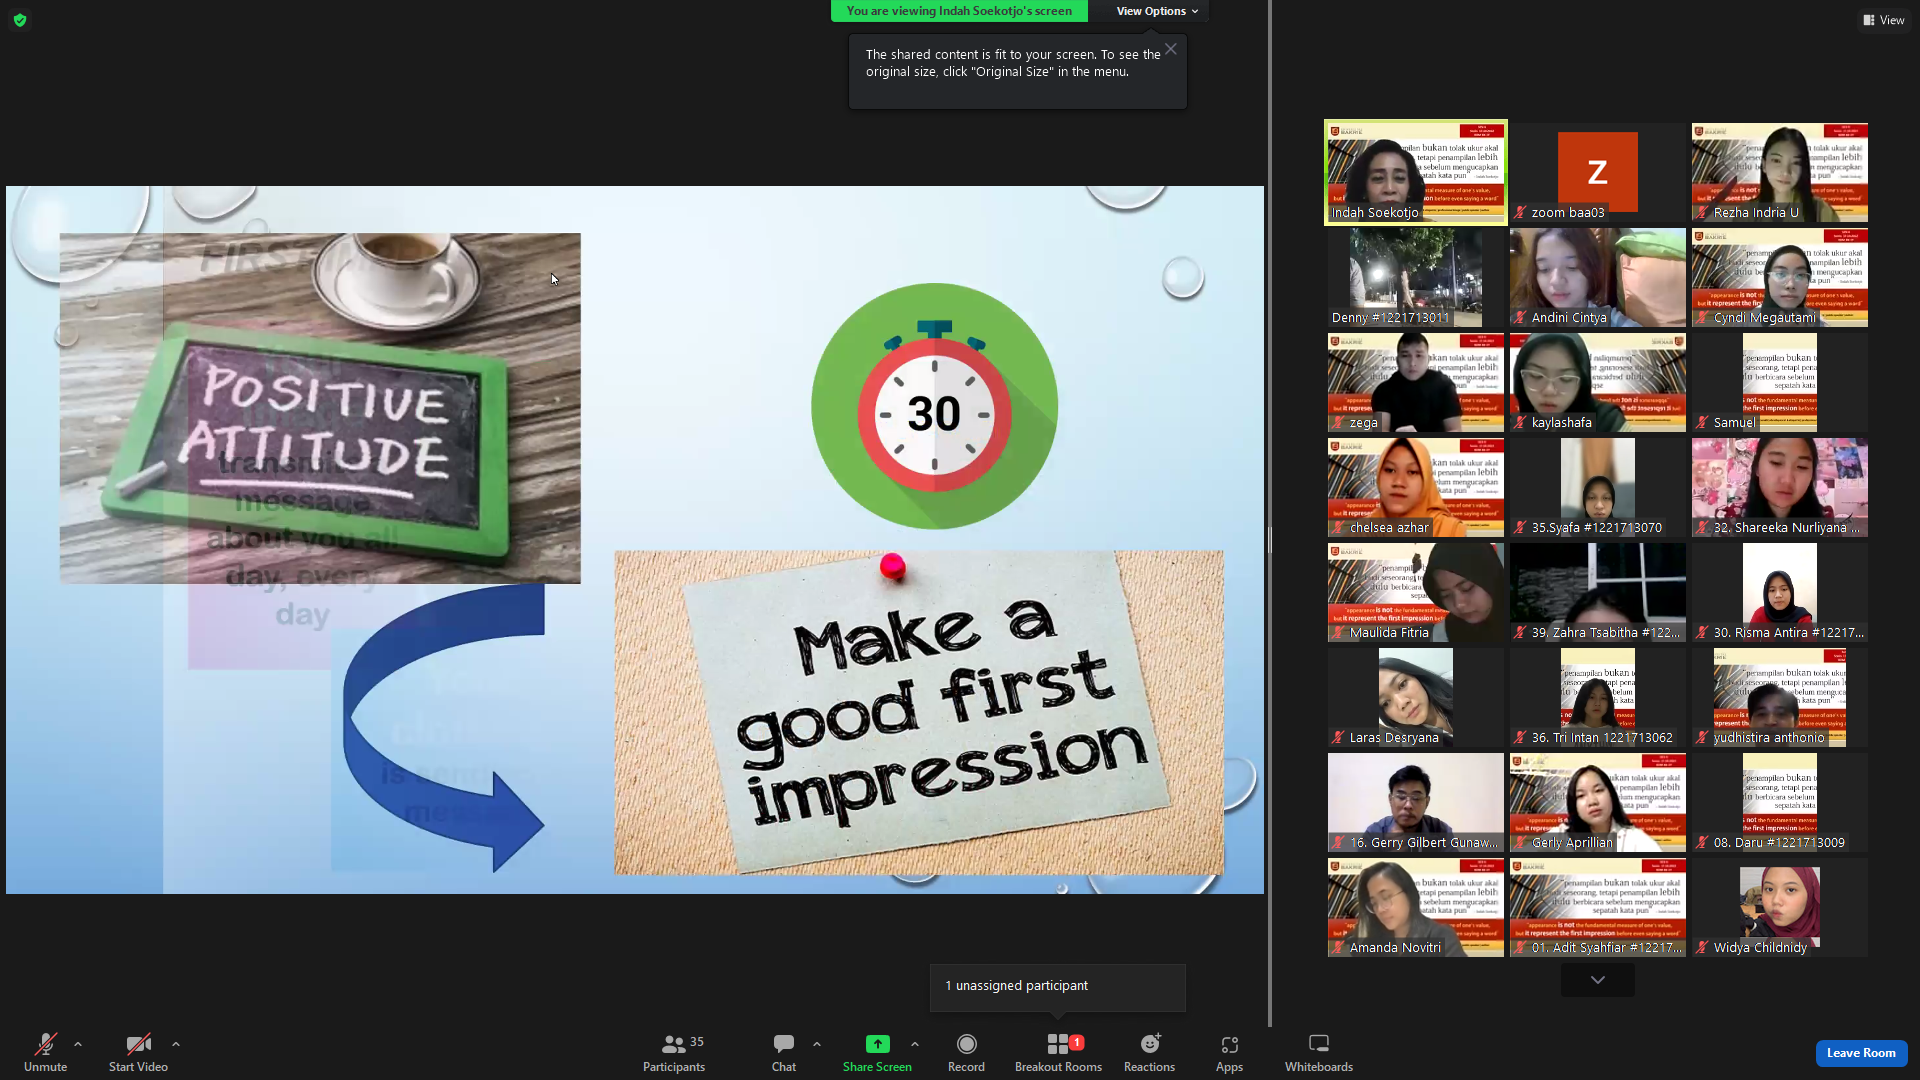Click the muted mic icon on Amanda Novitri
This screenshot has height=1080, width=1920.
pyautogui.click(x=1338, y=947)
